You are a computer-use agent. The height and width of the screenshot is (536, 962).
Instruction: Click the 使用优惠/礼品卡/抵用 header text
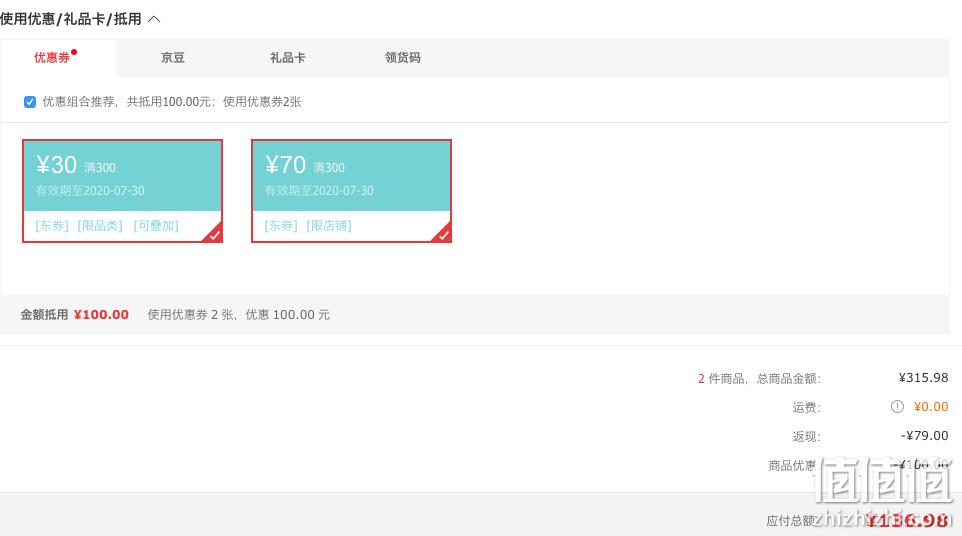click(71, 19)
